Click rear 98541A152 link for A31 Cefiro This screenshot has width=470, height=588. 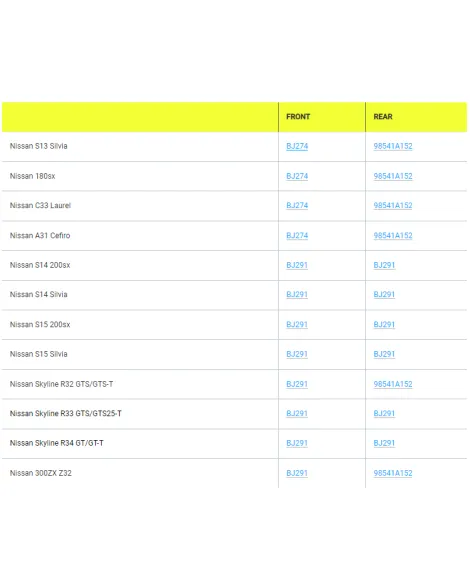point(393,236)
